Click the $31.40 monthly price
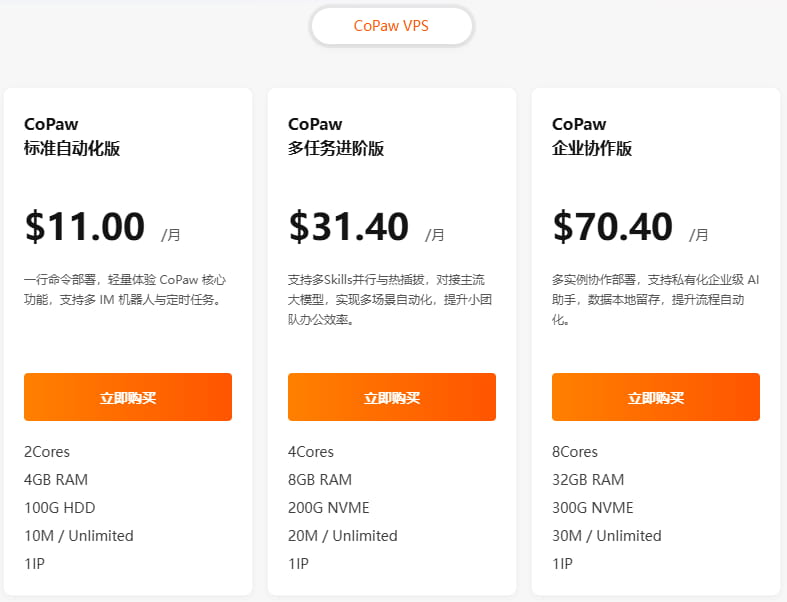The height and width of the screenshot is (602, 787). click(x=349, y=227)
